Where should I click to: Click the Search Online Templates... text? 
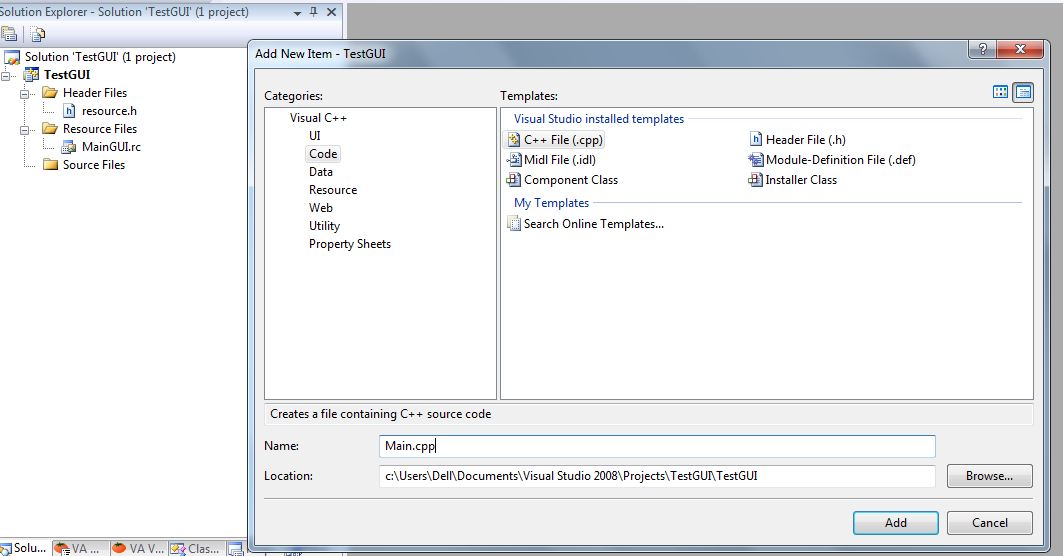[x=594, y=224]
